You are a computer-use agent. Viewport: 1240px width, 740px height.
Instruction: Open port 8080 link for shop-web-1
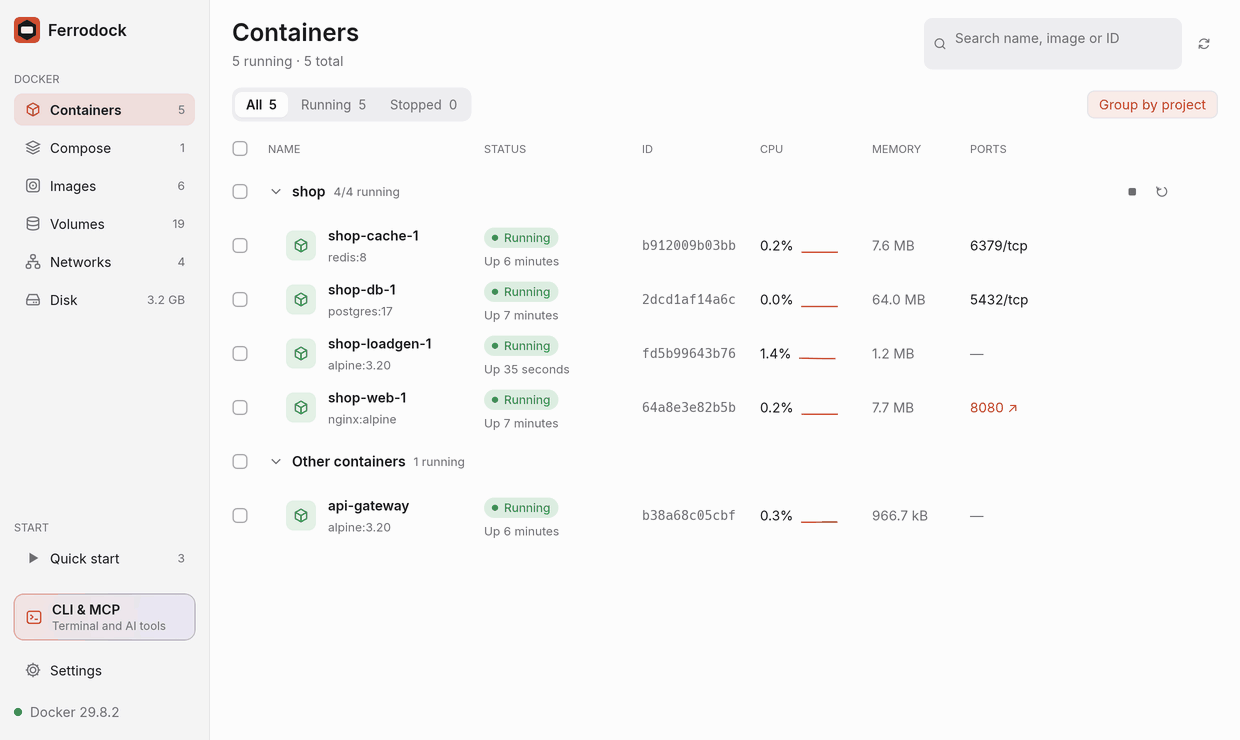[x=994, y=407]
